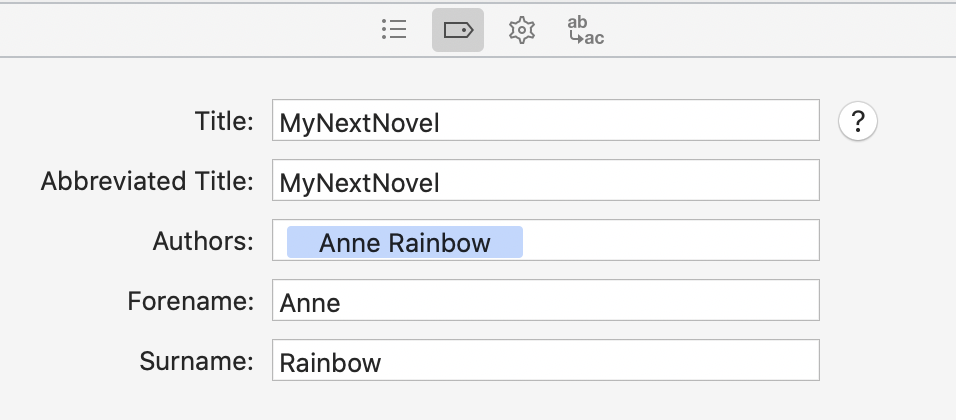This screenshot has width=956, height=420.
Task: Select the metadata tag icon
Action: click(458, 30)
